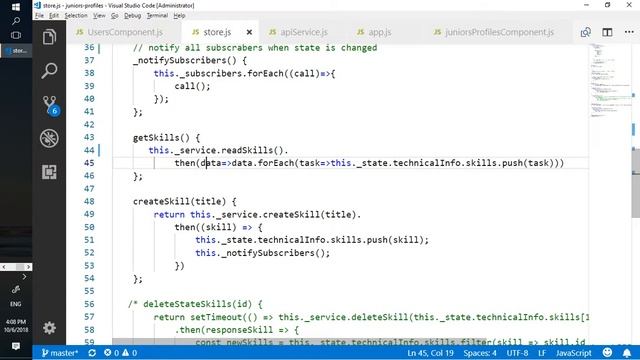
Task: Click the editor horizontal scrollbar
Action: 299,342
